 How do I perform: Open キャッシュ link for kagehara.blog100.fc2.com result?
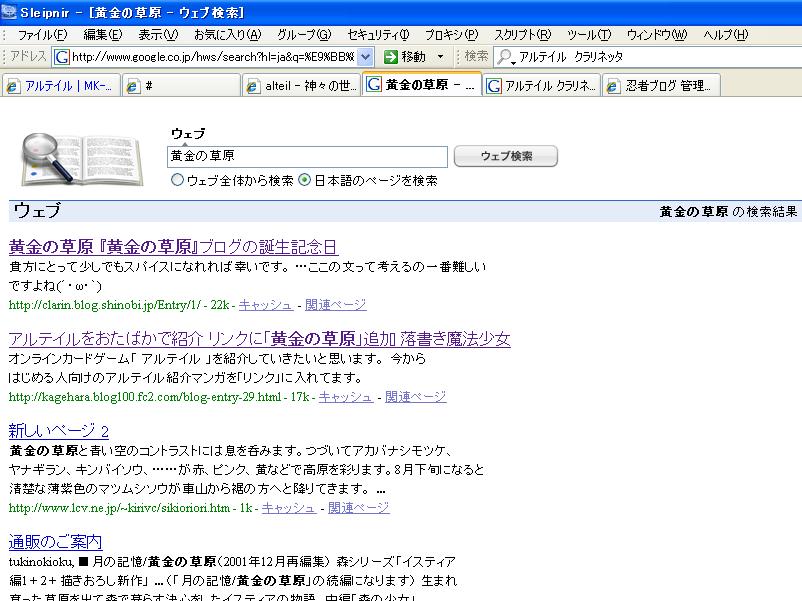pos(346,397)
